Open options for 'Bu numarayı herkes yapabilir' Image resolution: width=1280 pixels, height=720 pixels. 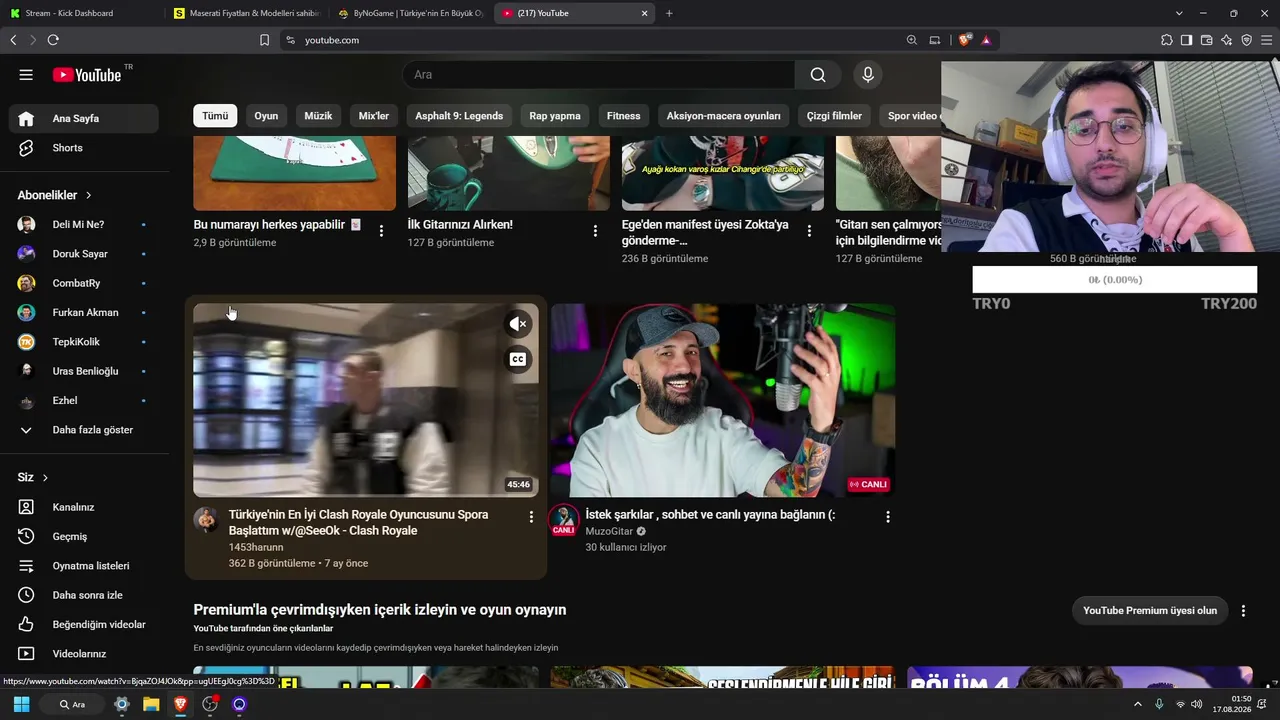[381, 231]
